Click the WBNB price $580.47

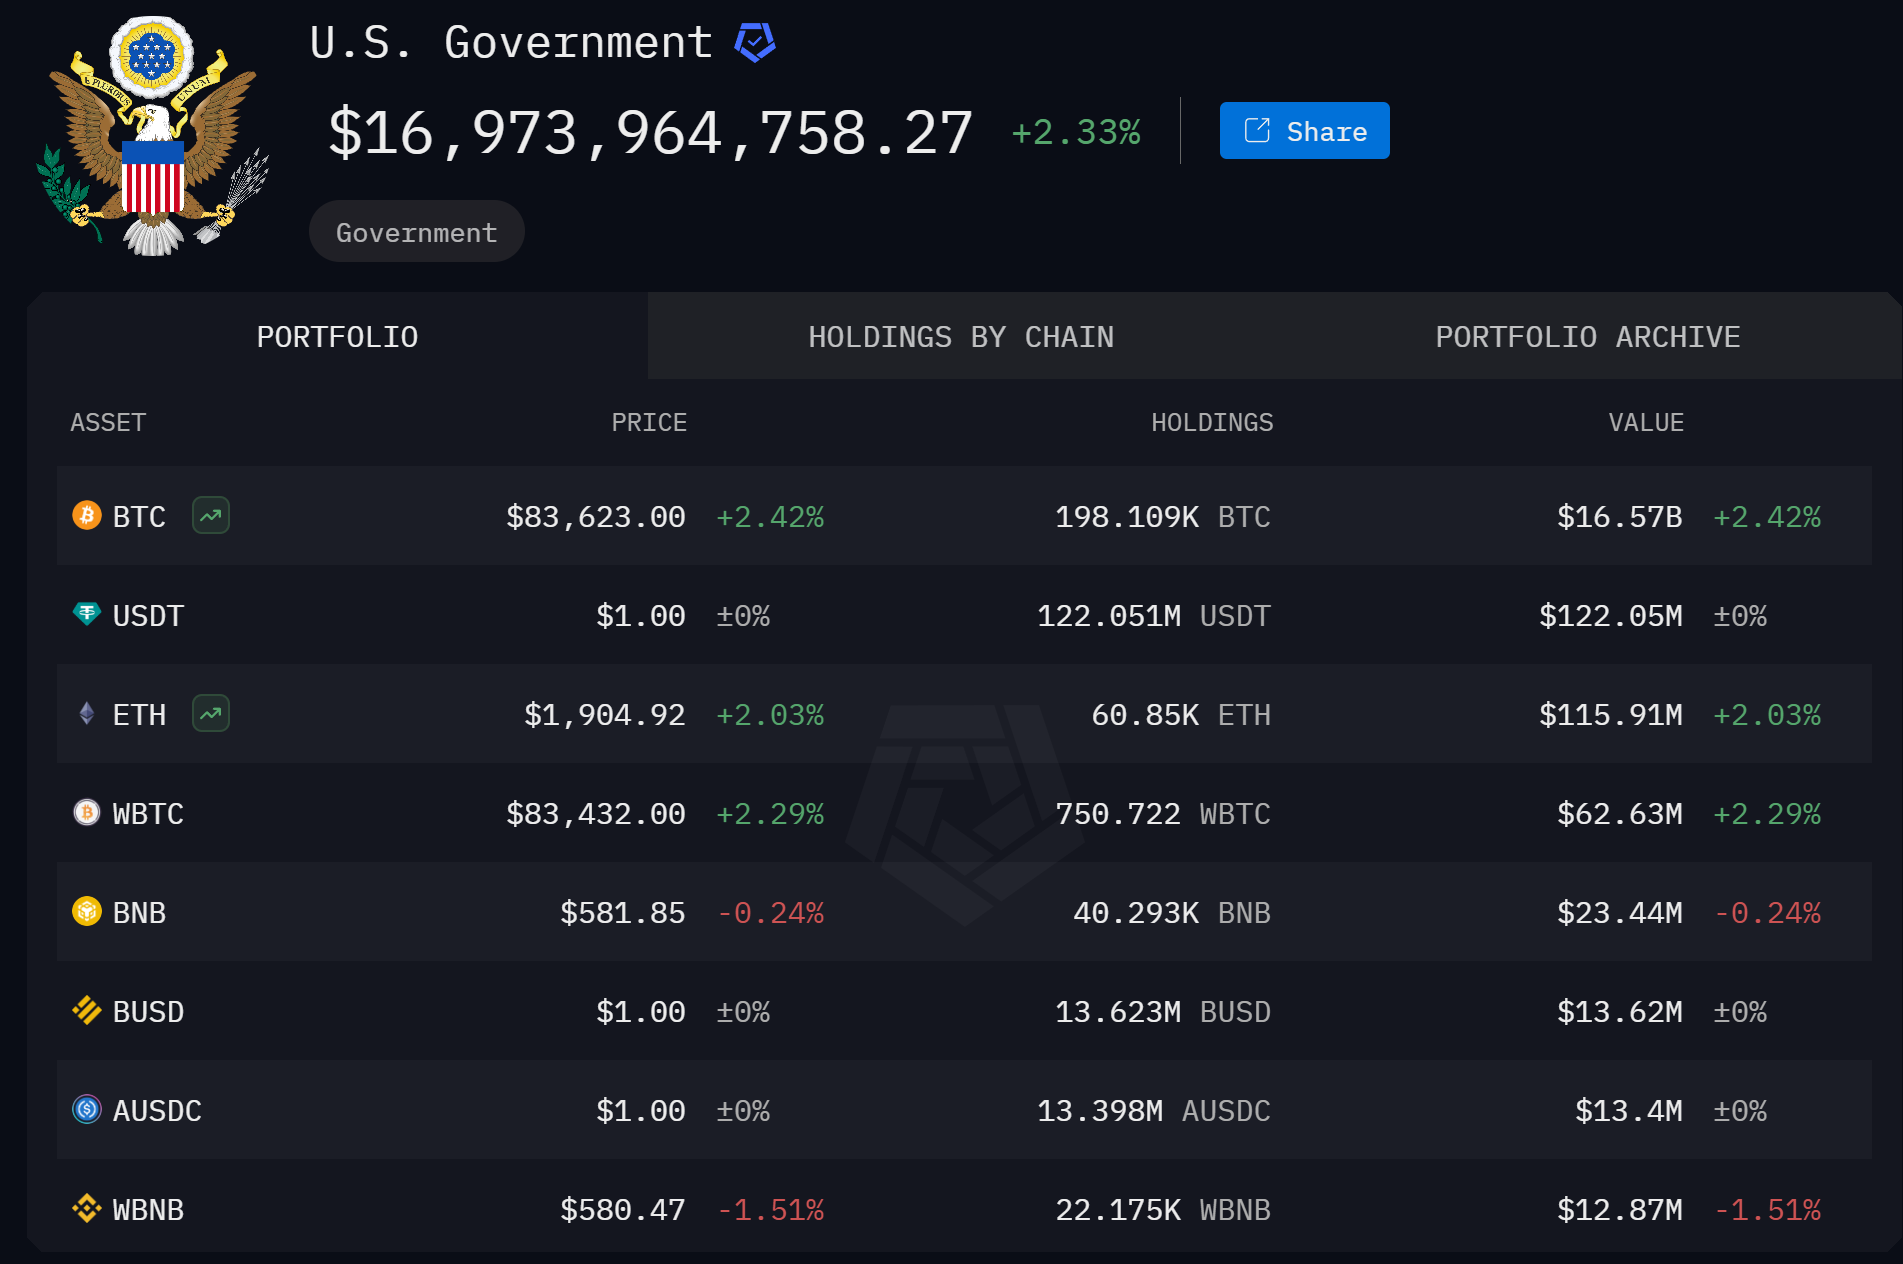(623, 1210)
